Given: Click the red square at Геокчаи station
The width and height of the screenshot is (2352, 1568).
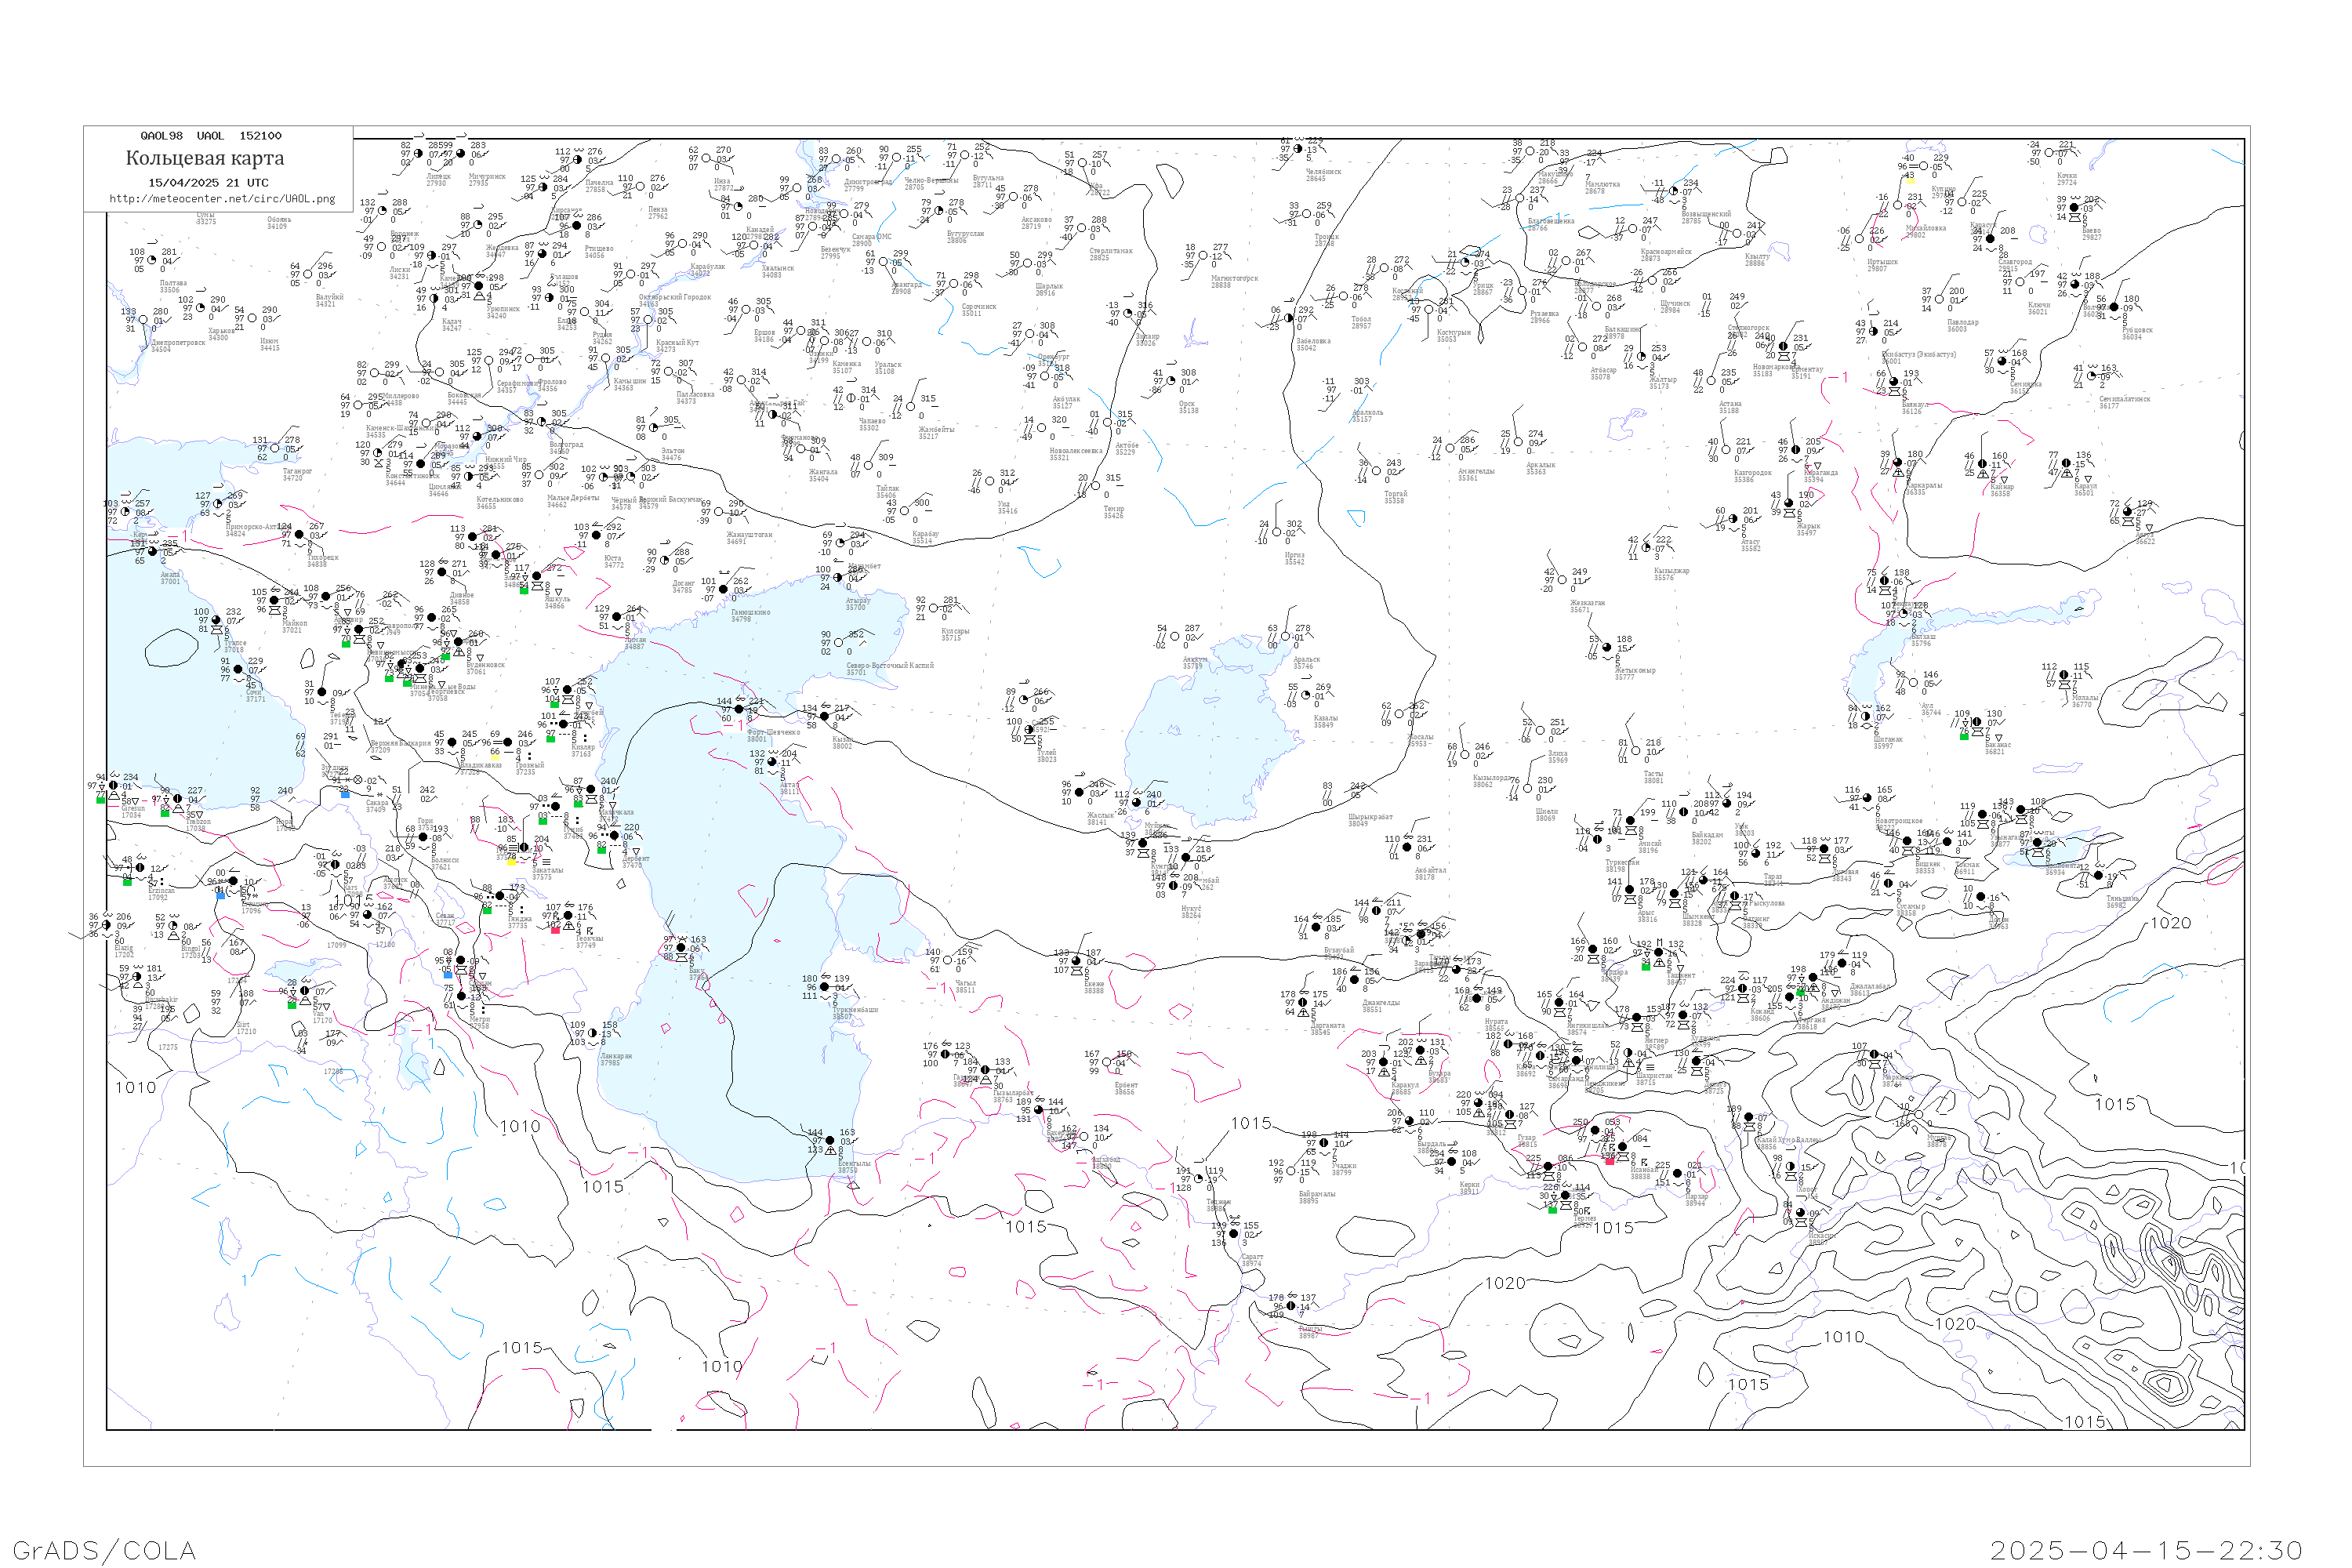Looking at the screenshot, I should [556, 930].
